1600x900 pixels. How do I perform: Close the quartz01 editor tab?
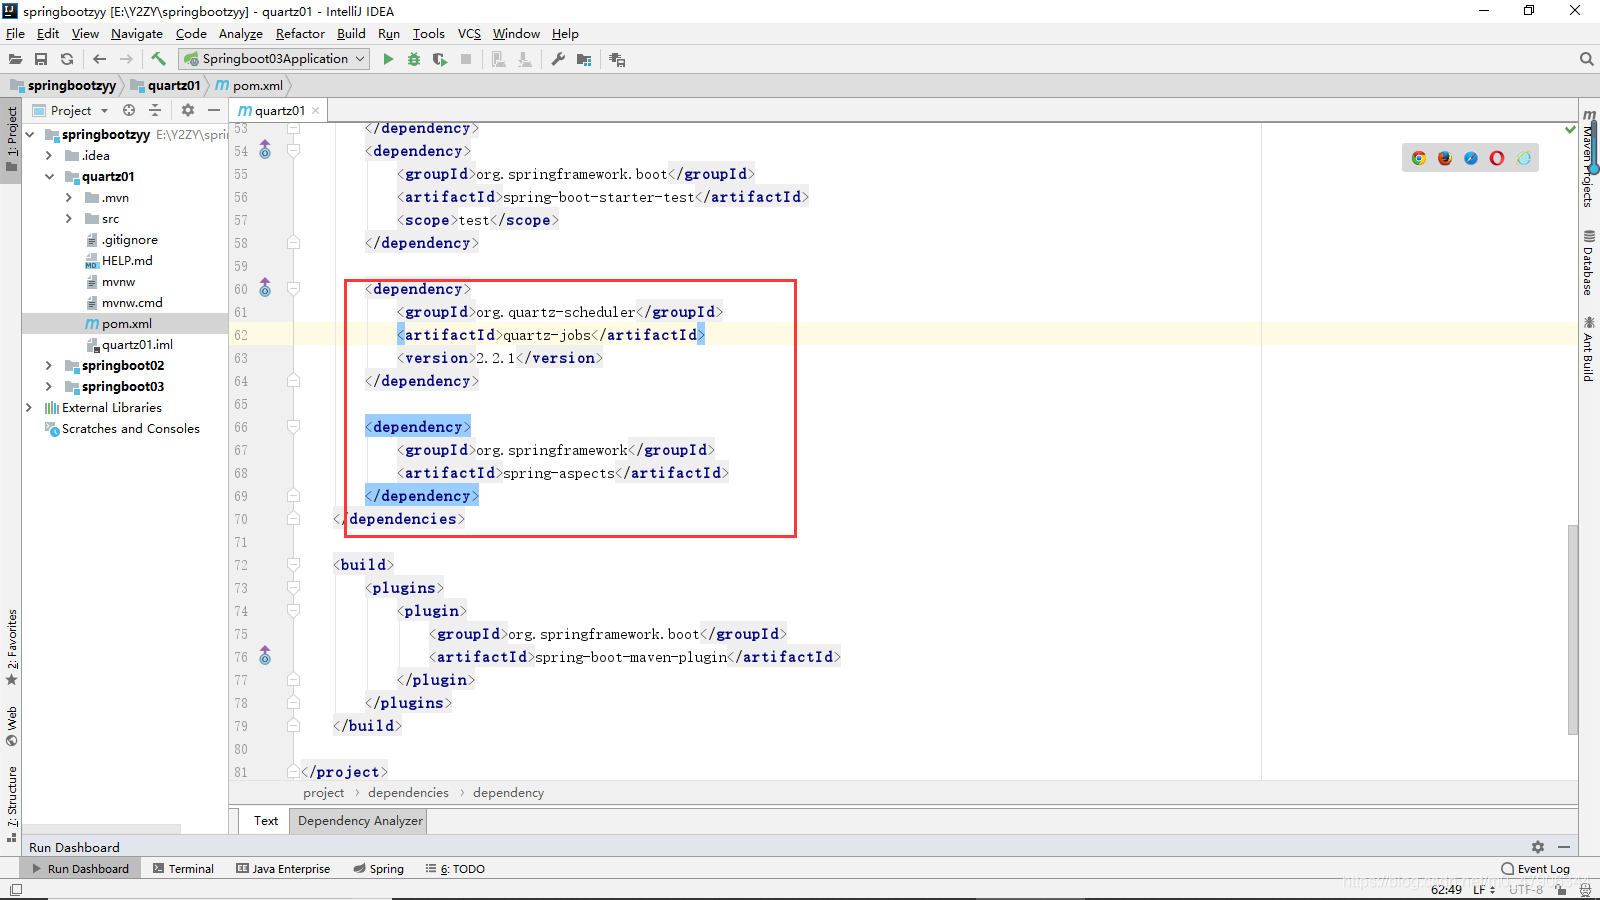[x=316, y=111]
